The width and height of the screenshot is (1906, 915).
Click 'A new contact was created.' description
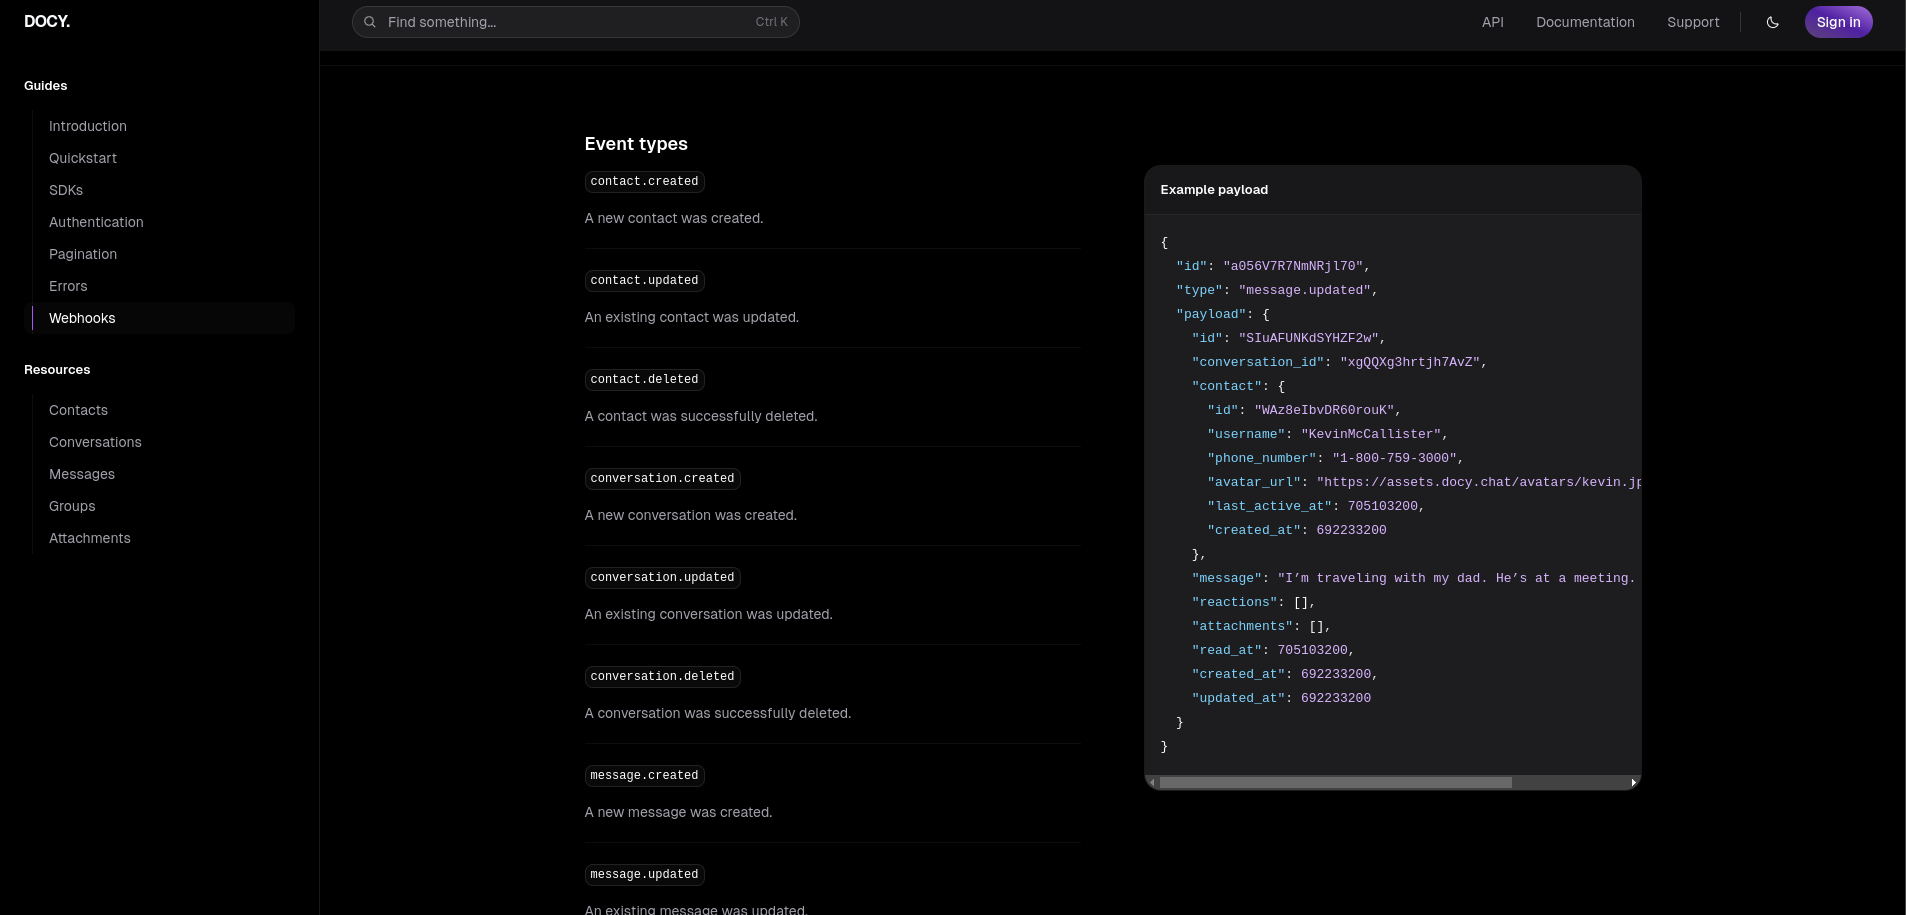click(x=674, y=218)
